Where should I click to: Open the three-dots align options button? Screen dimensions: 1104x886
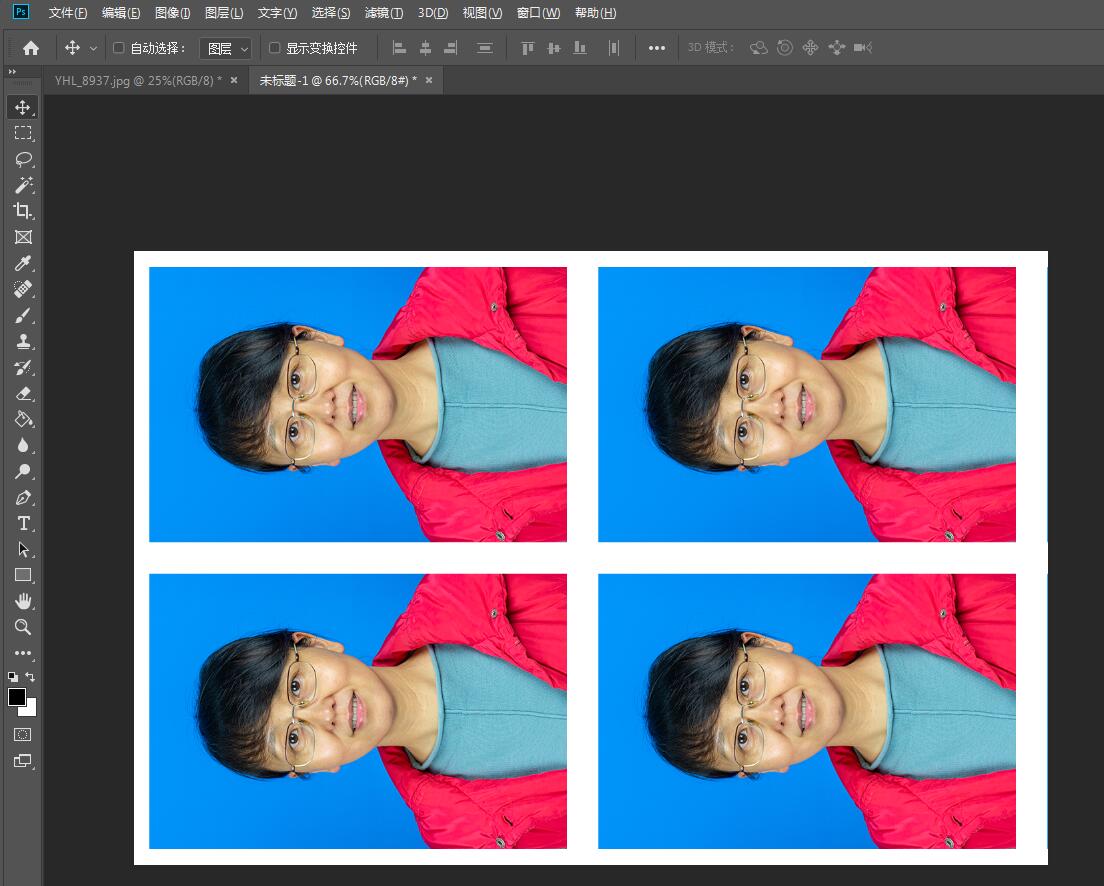(656, 48)
